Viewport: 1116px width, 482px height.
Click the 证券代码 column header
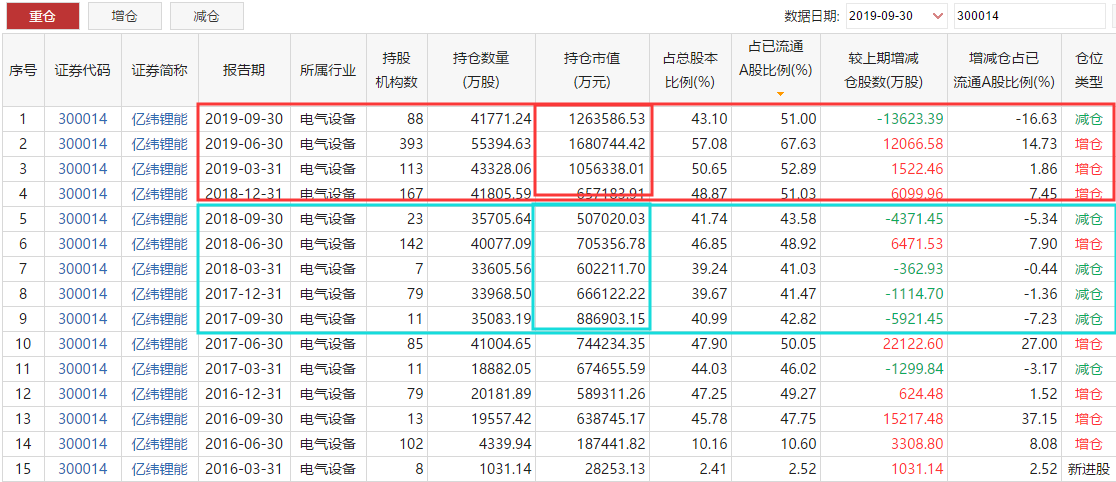tap(83, 70)
